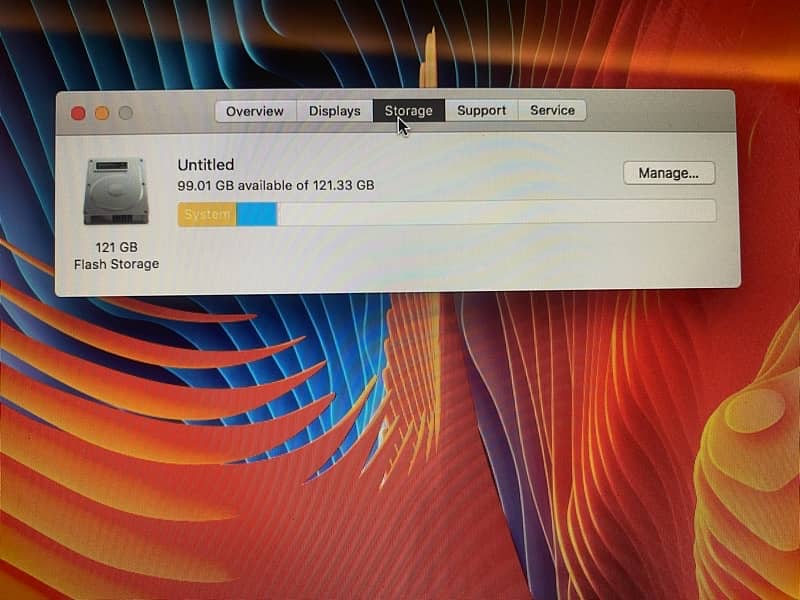Screen dimensions: 800x600
Task: Click the 121 GB capacity label
Action: [x=116, y=247]
